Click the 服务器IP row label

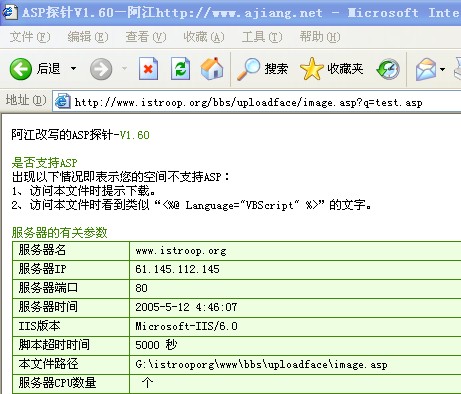42,269
